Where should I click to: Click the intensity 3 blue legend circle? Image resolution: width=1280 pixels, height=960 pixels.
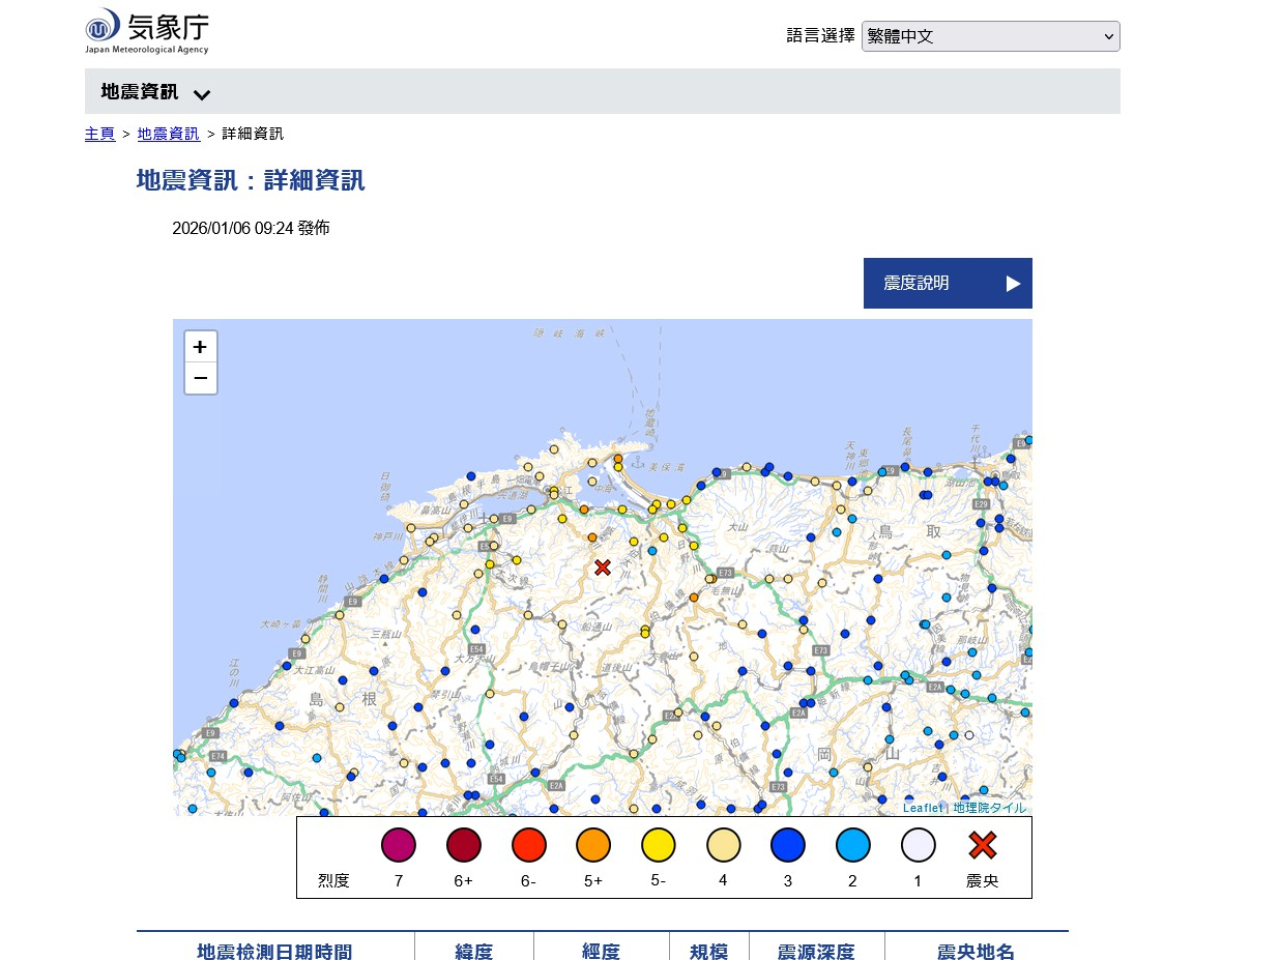click(787, 844)
